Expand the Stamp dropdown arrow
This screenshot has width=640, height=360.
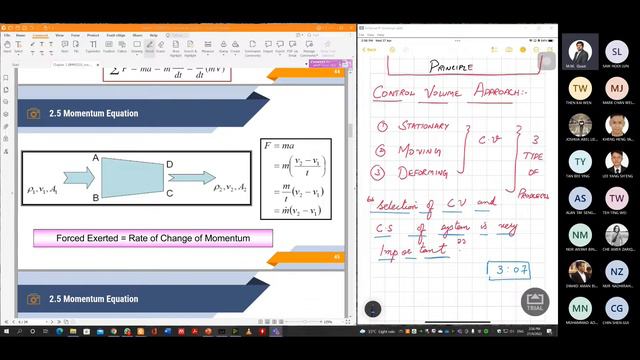(x=223, y=54)
